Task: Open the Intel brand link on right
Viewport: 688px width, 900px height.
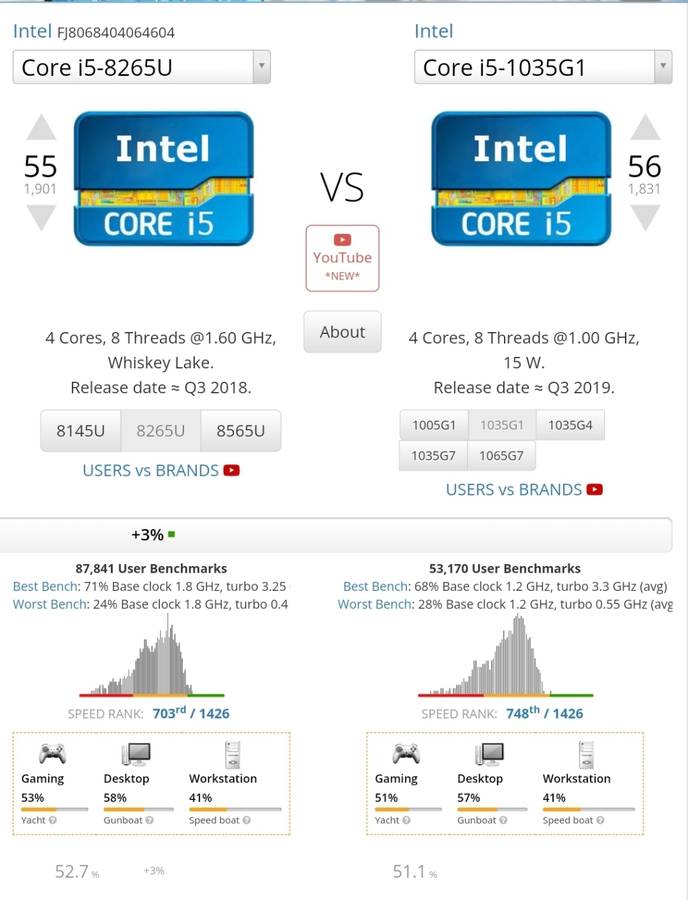Action: [433, 31]
